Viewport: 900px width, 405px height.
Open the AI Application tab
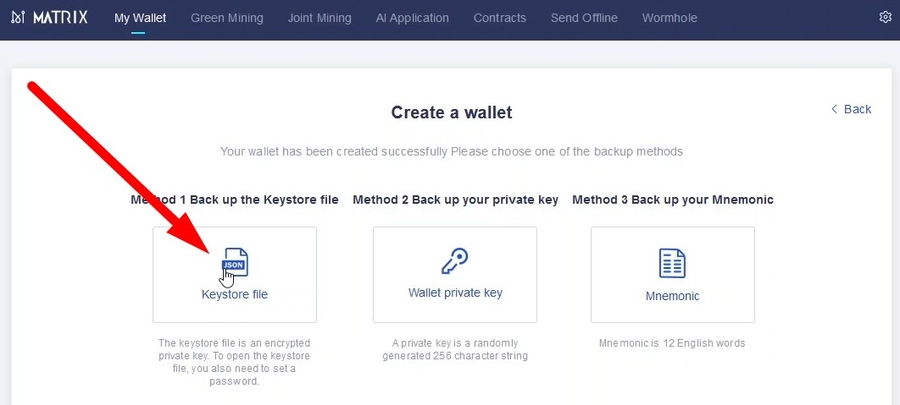[x=412, y=18]
